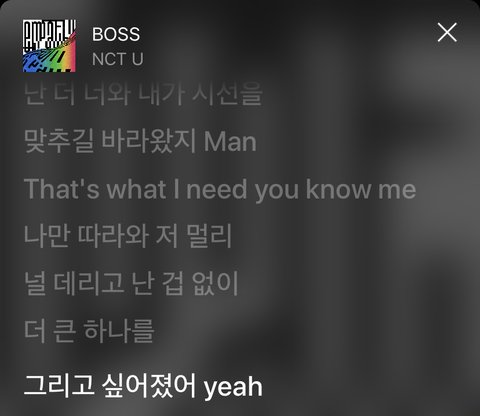The height and width of the screenshot is (416, 480).
Task: Click the word 'Man' in the lyrics
Action: (230, 142)
